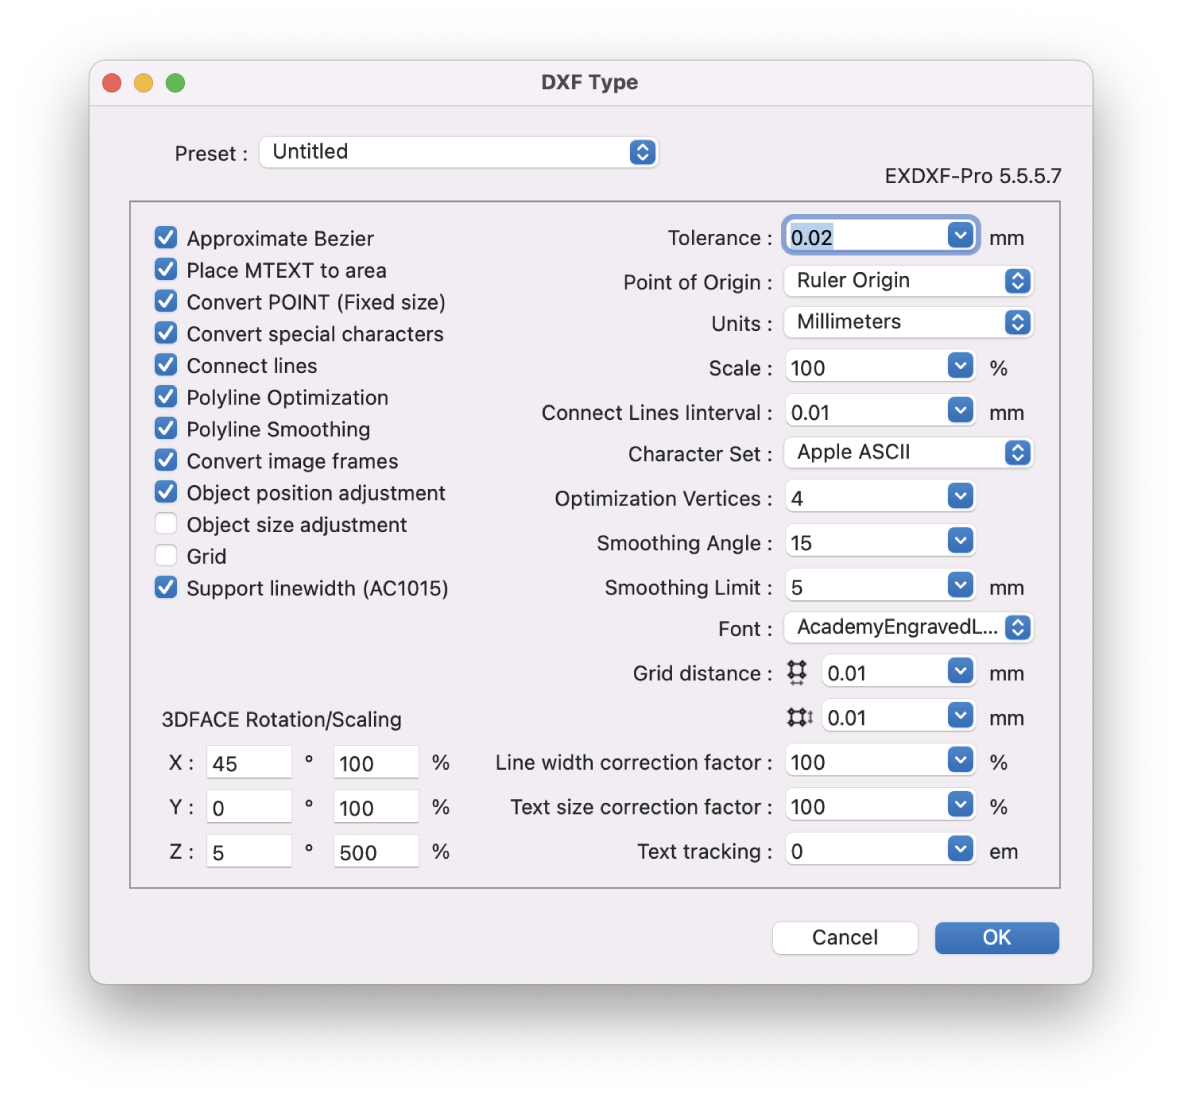Open Character Set Apple ASCII menu

[x=907, y=453]
